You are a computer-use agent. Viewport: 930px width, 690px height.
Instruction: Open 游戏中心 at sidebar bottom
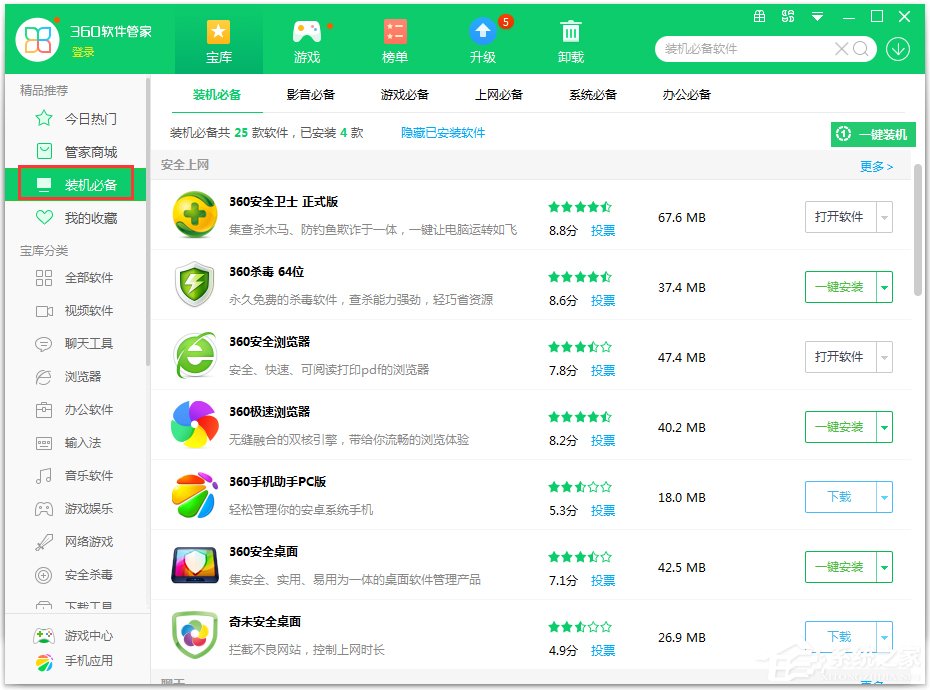74,635
